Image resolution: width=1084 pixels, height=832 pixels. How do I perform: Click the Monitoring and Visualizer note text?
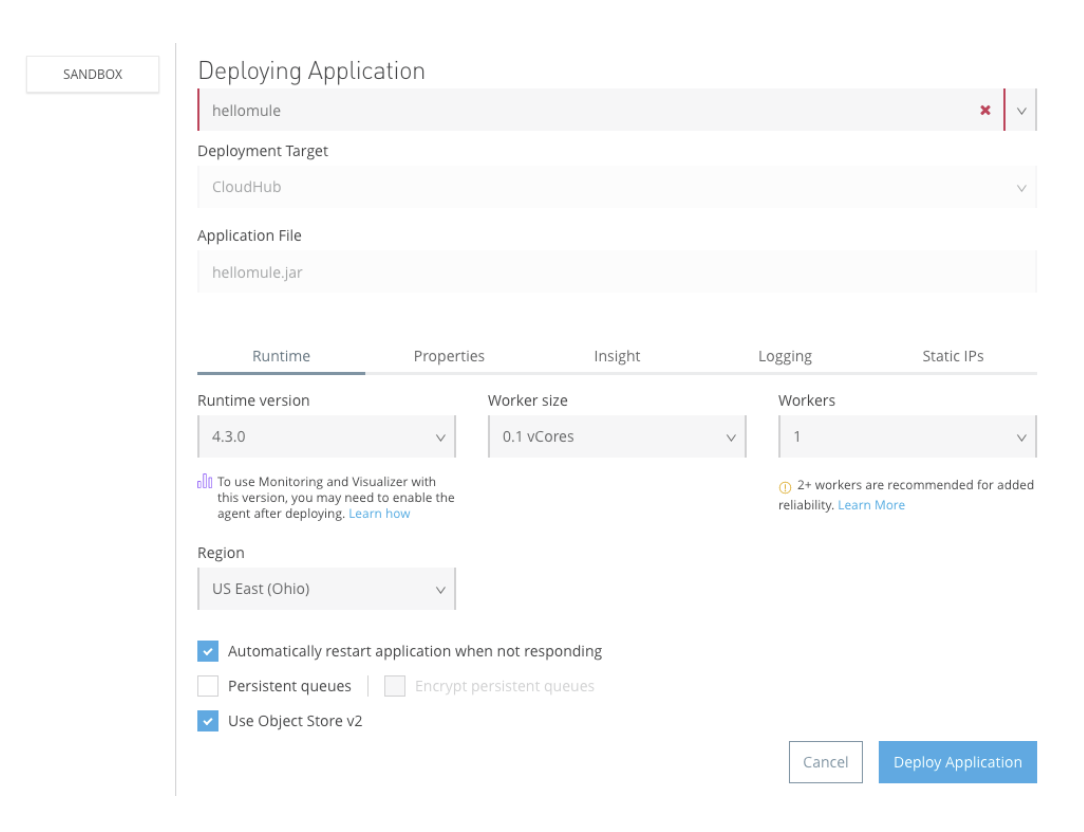pyautogui.click(x=336, y=497)
